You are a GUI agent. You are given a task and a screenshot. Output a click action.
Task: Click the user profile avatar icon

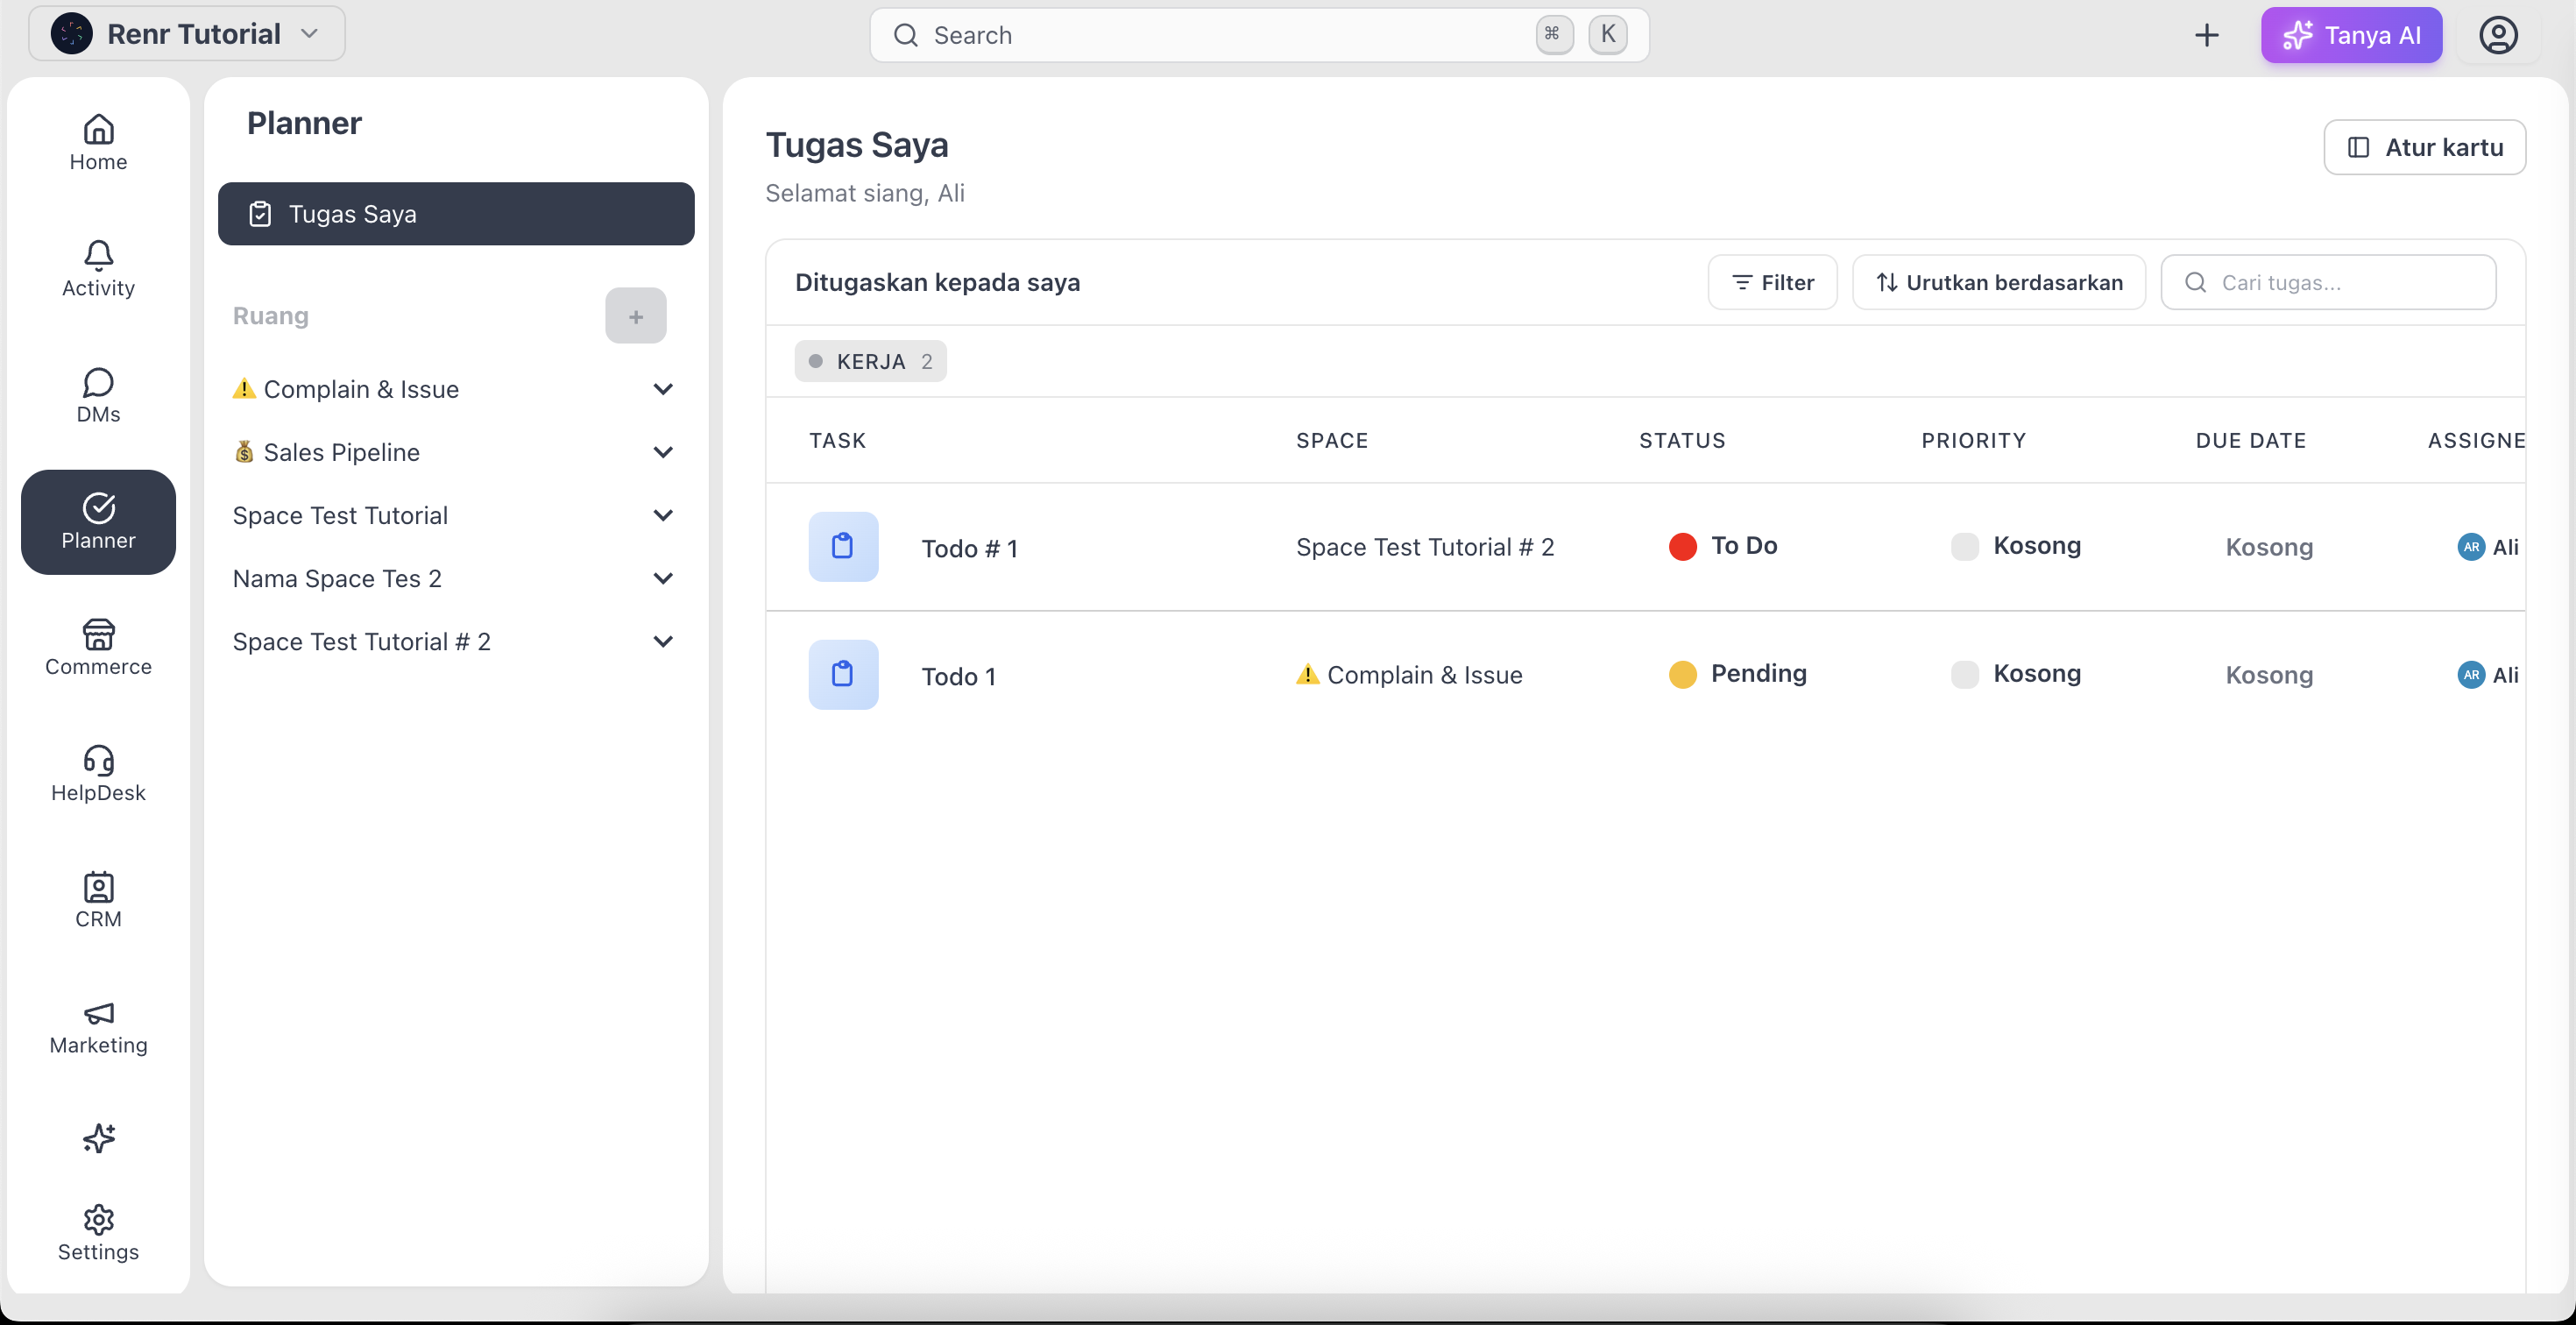[2498, 35]
